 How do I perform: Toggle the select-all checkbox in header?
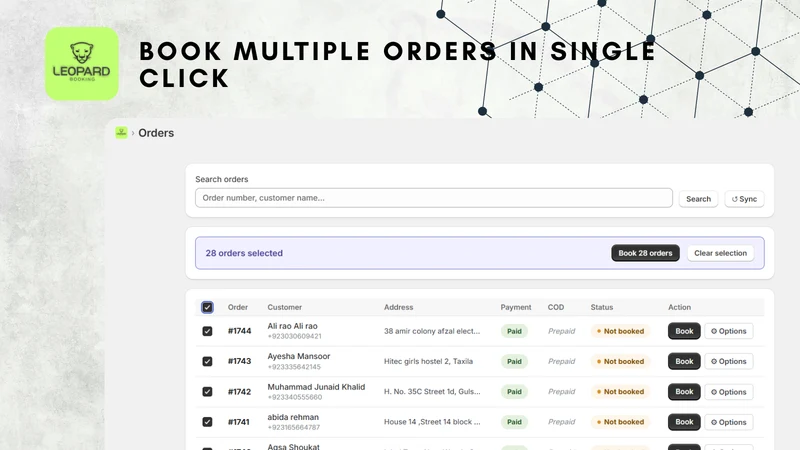[207, 307]
